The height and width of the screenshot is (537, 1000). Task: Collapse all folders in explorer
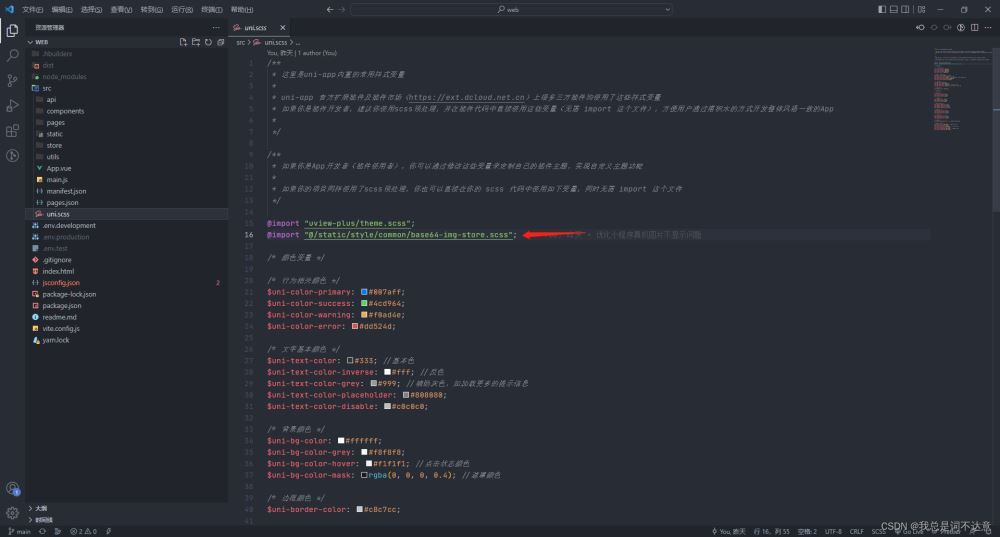tap(220, 42)
